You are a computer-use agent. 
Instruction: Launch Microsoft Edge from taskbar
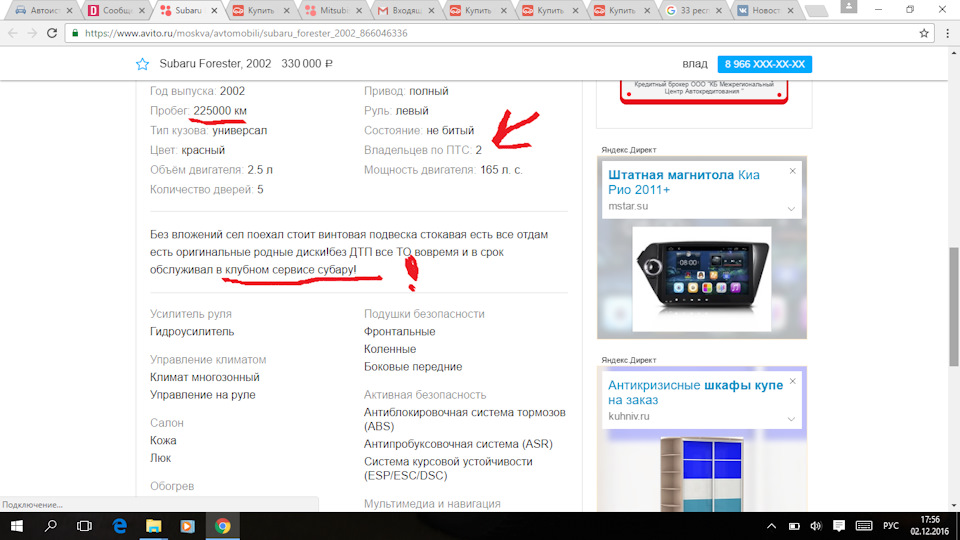pyautogui.click(x=119, y=526)
